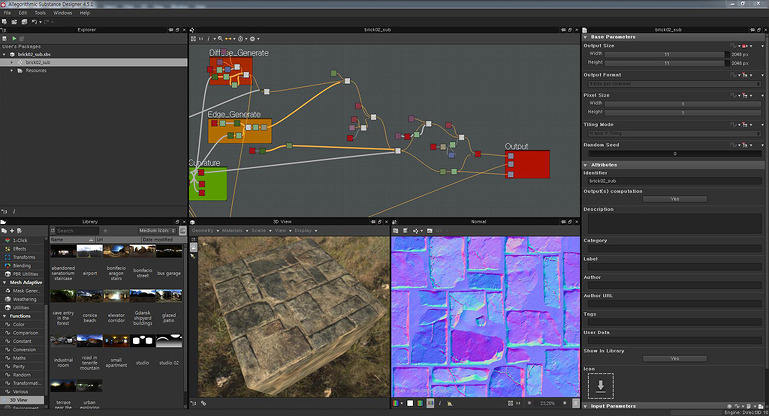Open the Windows menu
This screenshot has height=416, width=769.
click(x=62, y=13)
